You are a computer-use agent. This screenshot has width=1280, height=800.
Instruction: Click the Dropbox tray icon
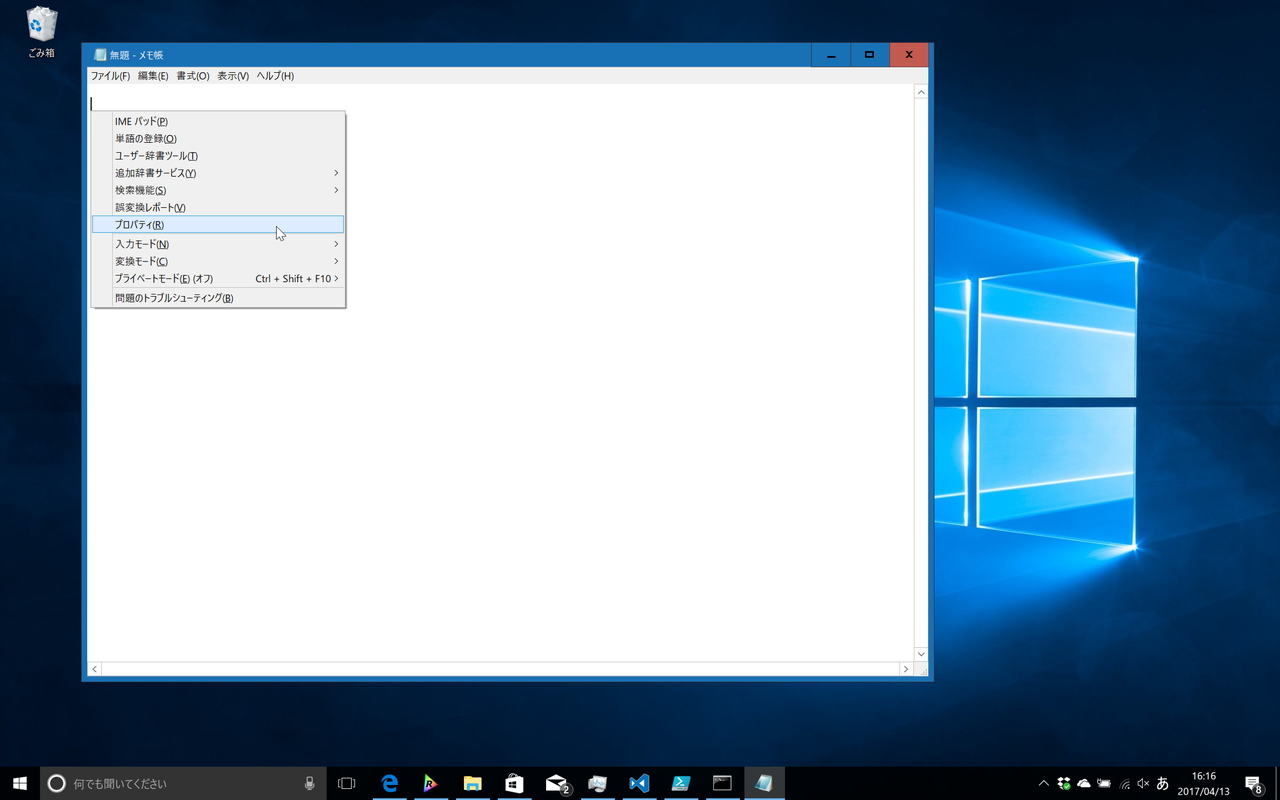(x=1064, y=783)
